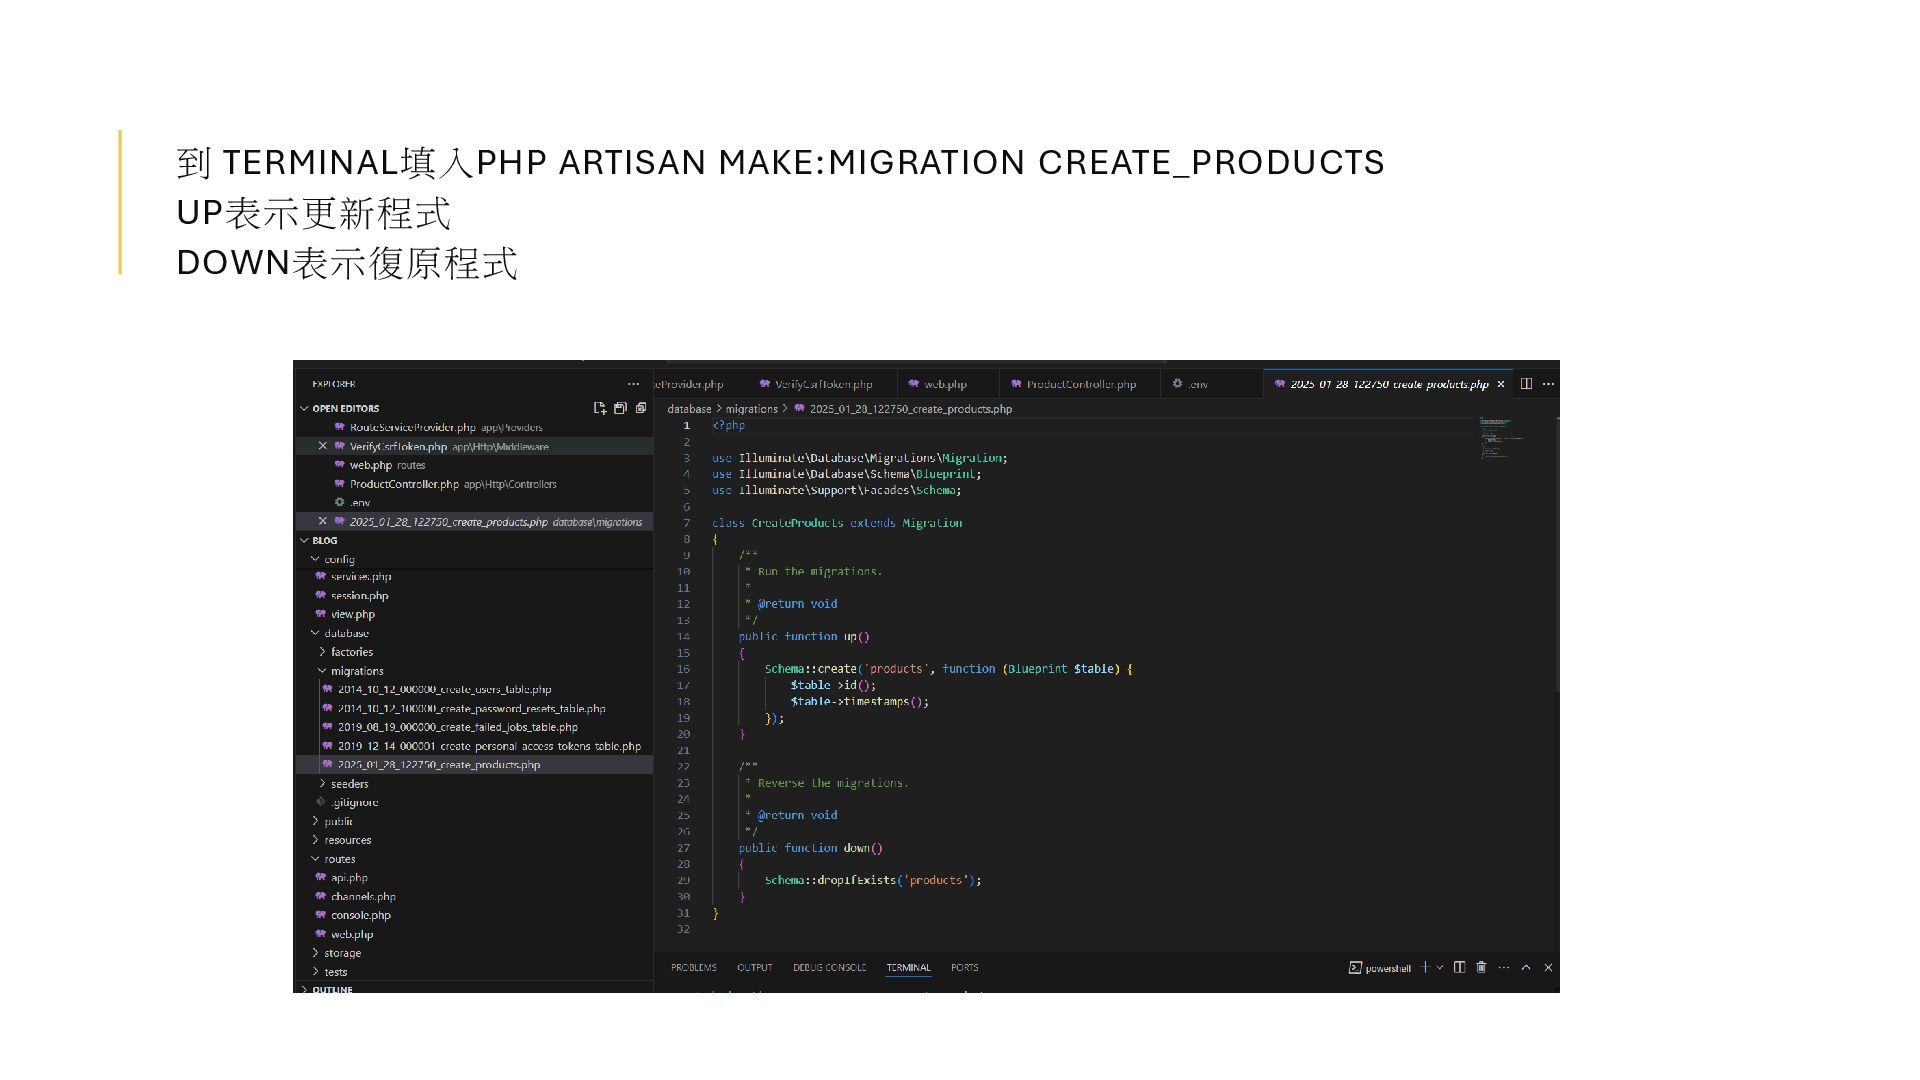
Task: Click 'database' in the breadcrumb path
Action: [689, 409]
